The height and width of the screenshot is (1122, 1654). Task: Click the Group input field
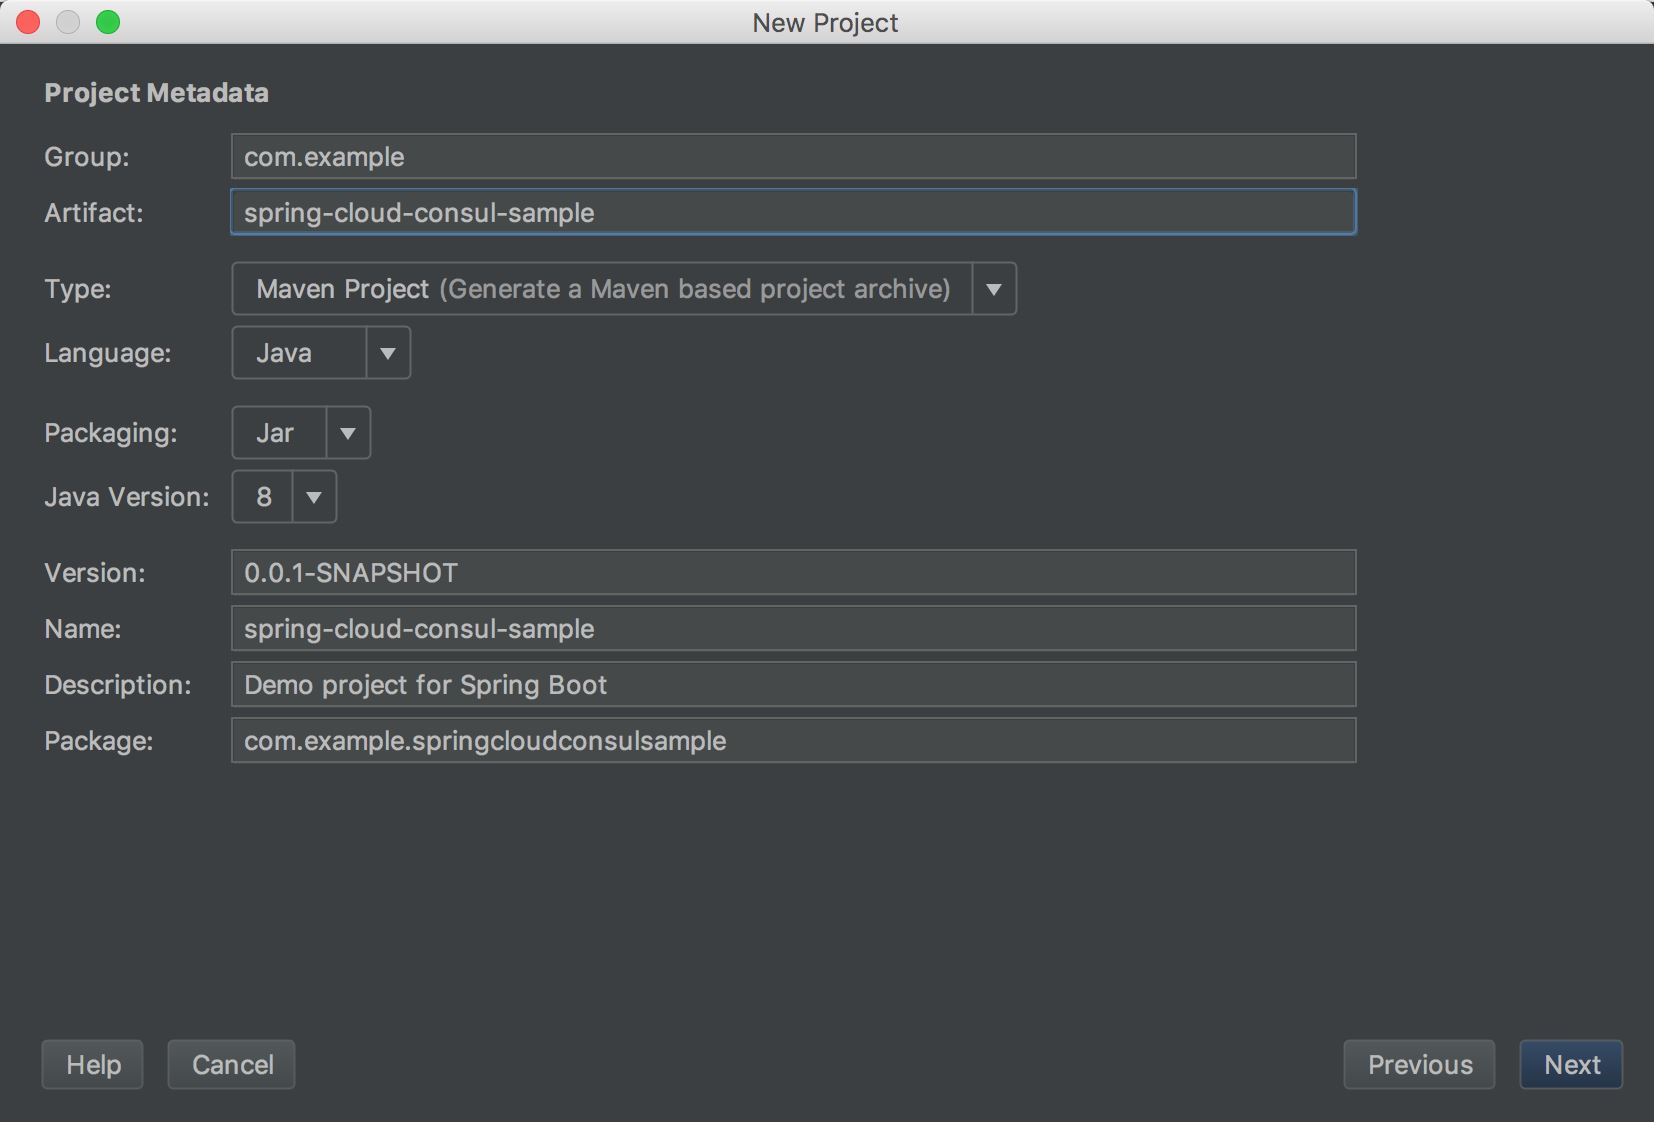coord(792,157)
